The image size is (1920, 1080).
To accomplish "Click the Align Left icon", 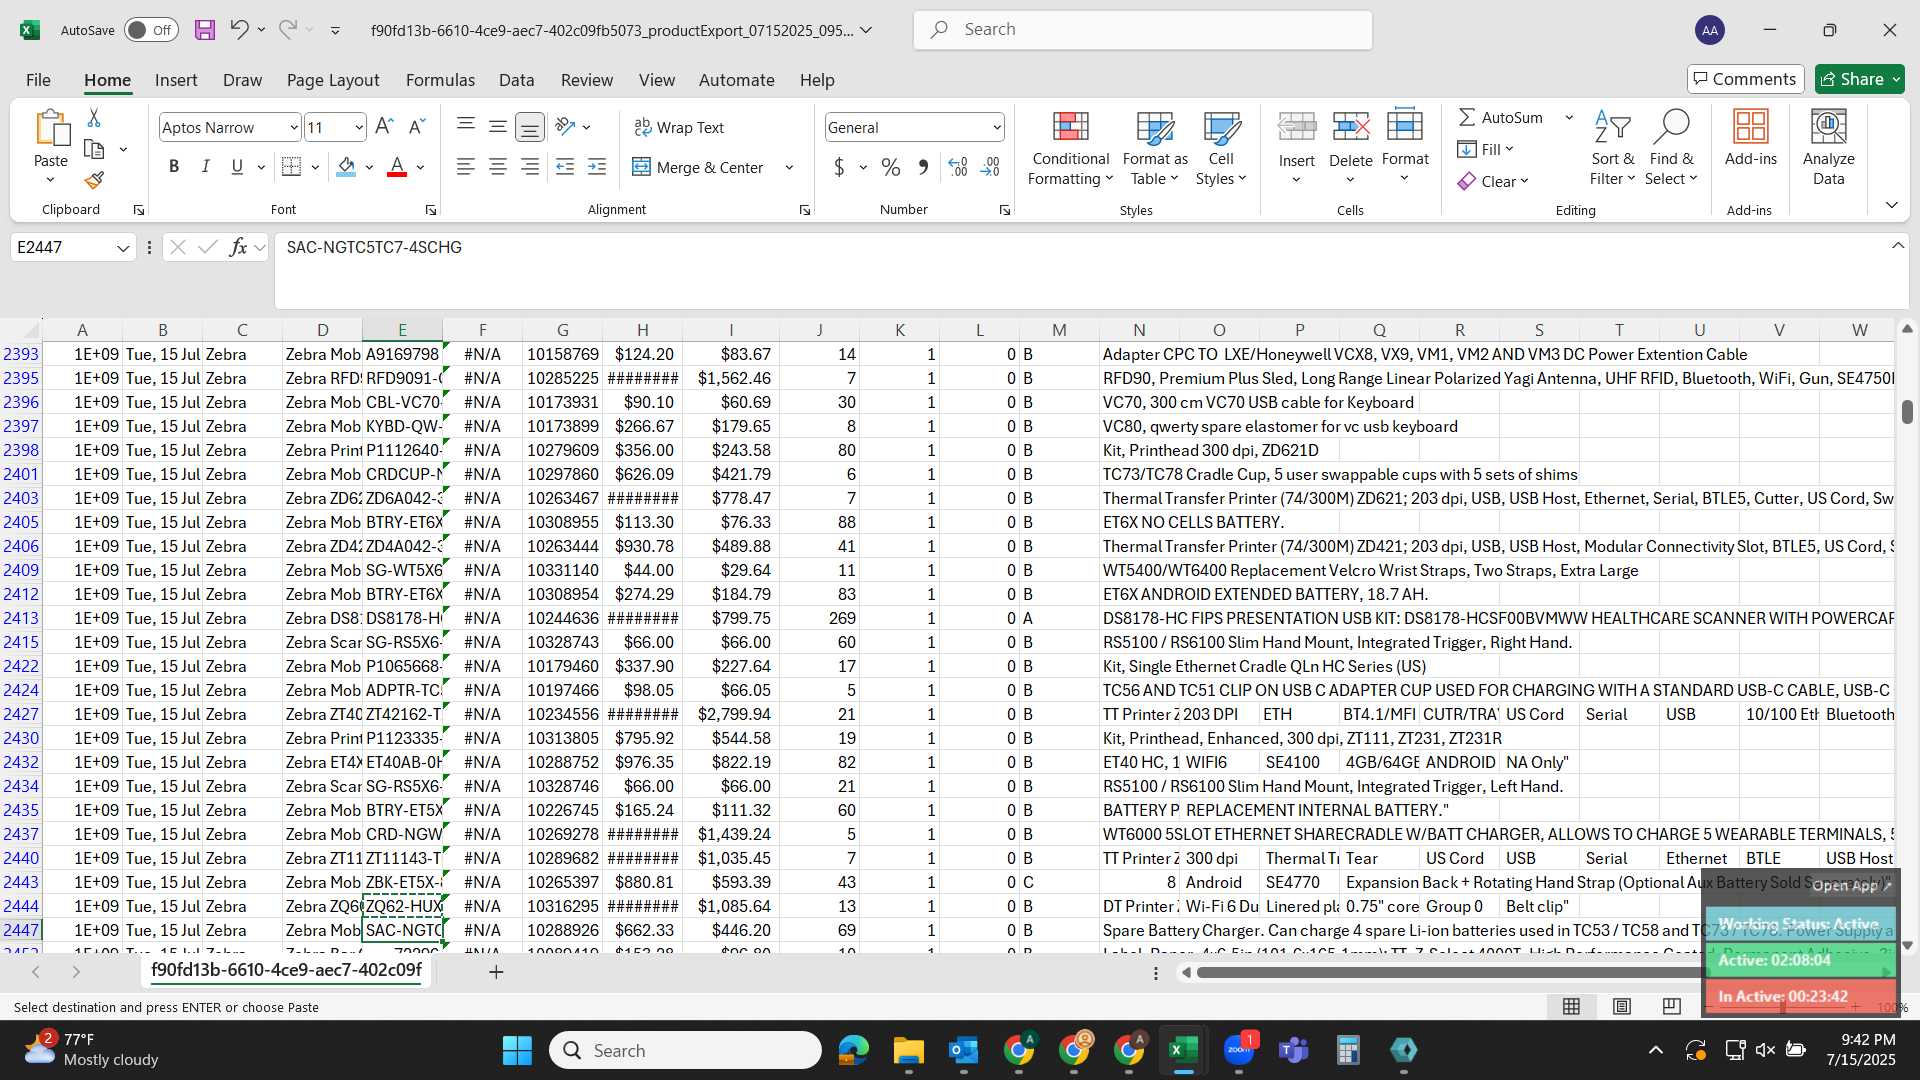I will (x=465, y=167).
